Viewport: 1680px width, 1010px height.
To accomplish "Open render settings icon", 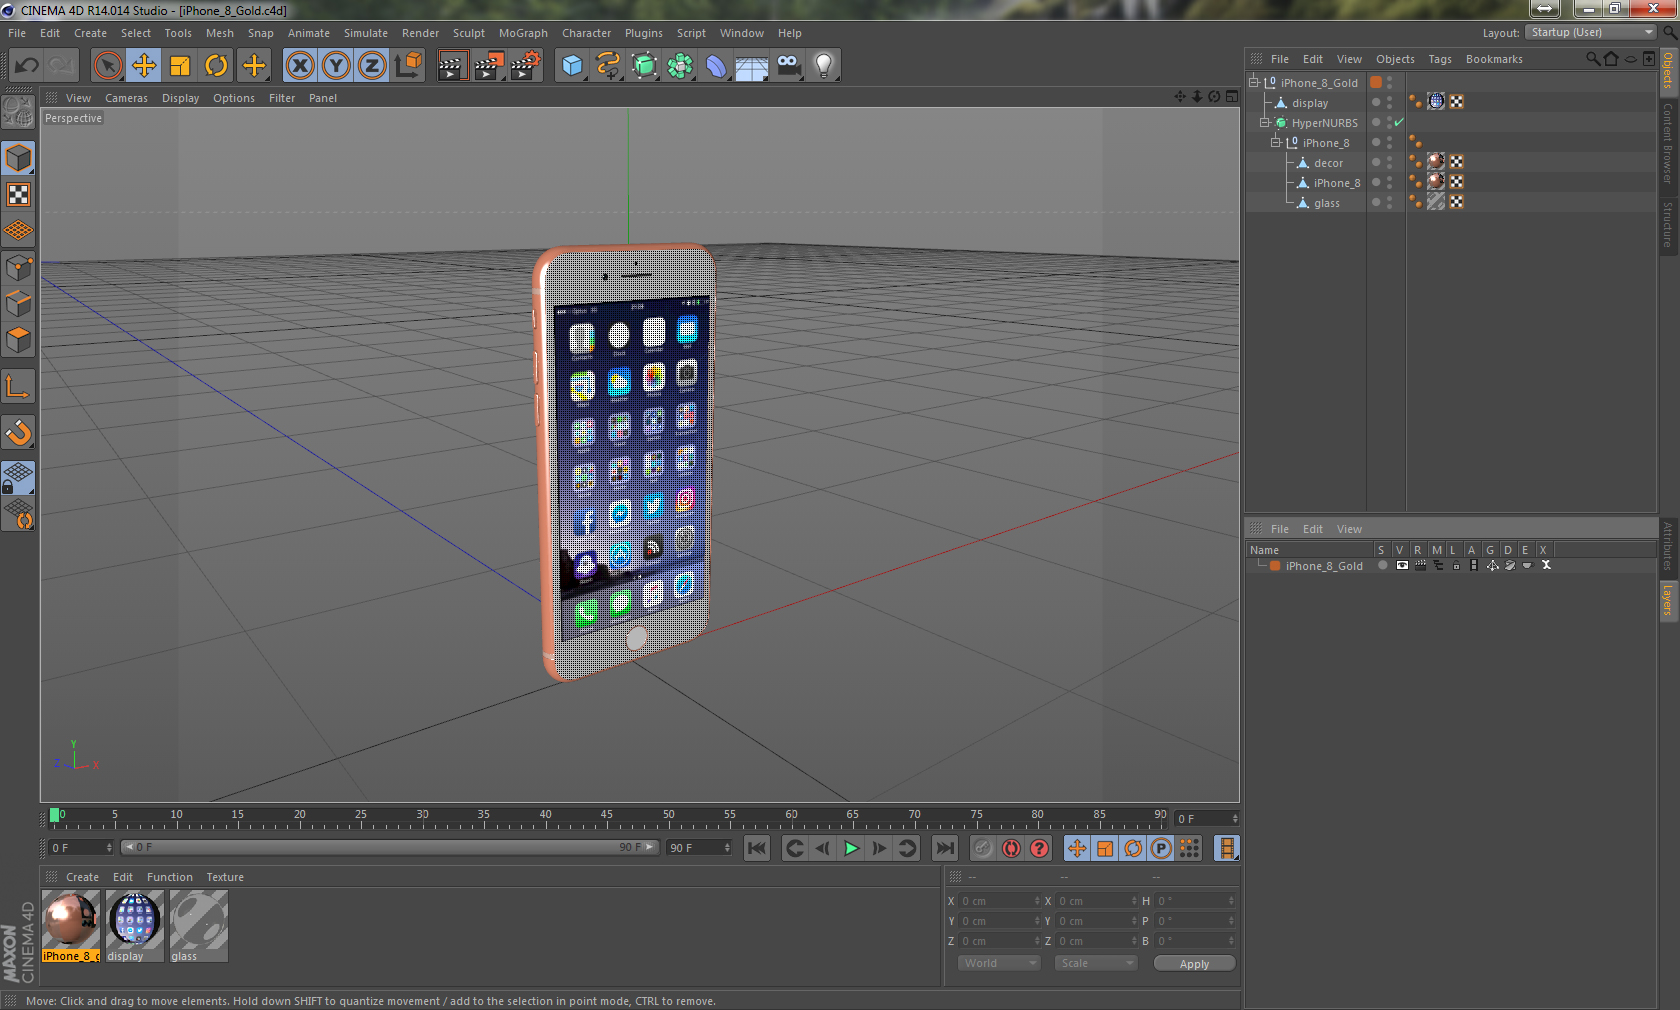I will [x=526, y=66].
